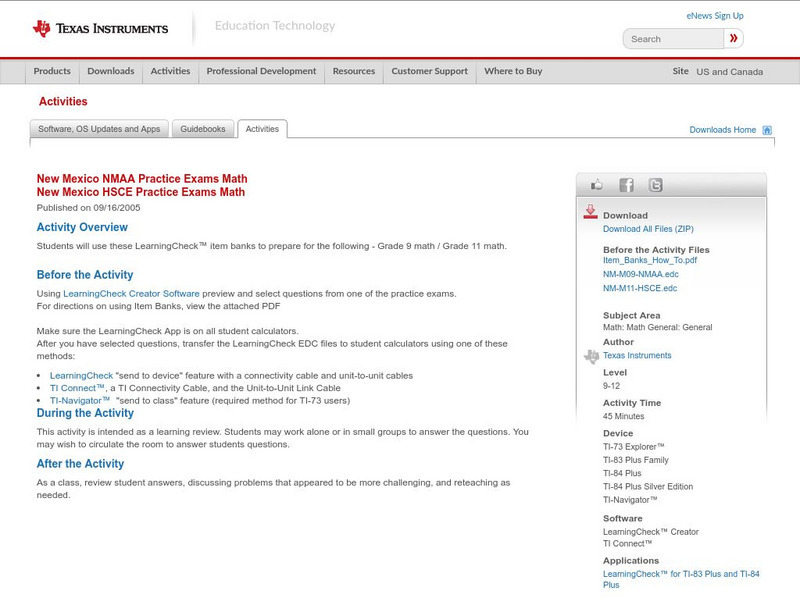Click the Downloads Home house icon

click(x=766, y=129)
